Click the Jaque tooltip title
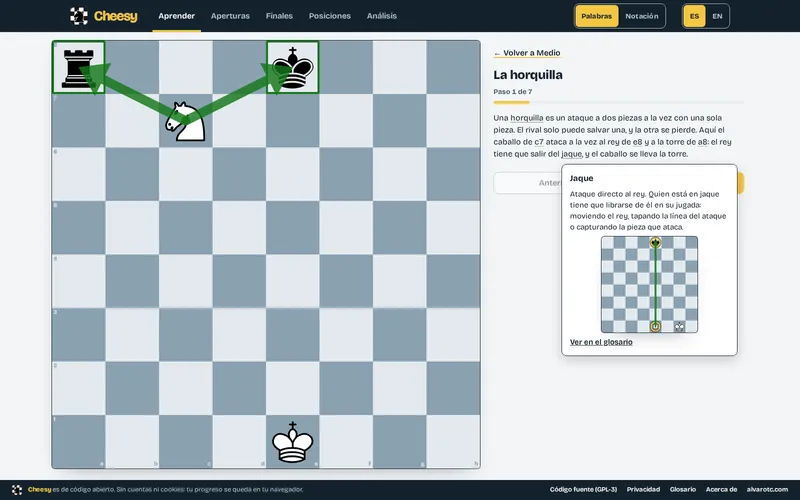This screenshot has height=500, width=800. click(x=582, y=179)
